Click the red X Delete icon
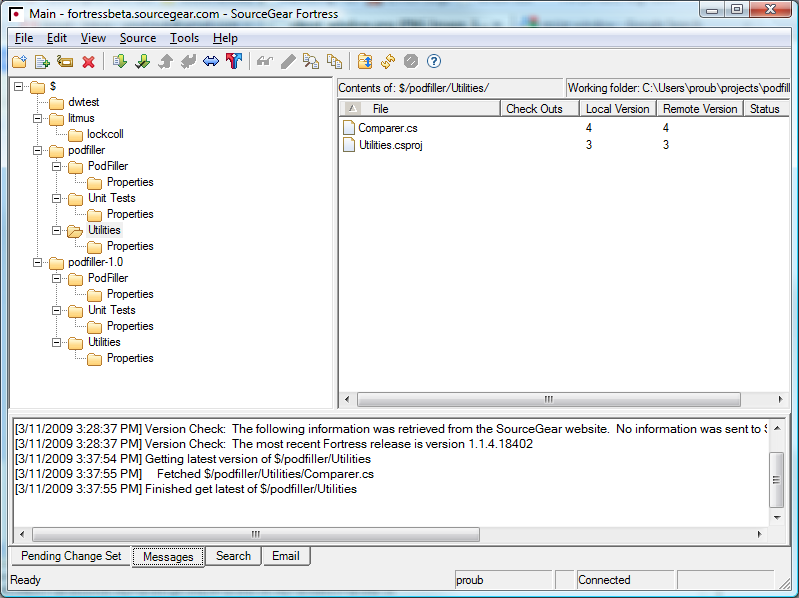Viewport: 799px width, 598px height. pos(88,62)
